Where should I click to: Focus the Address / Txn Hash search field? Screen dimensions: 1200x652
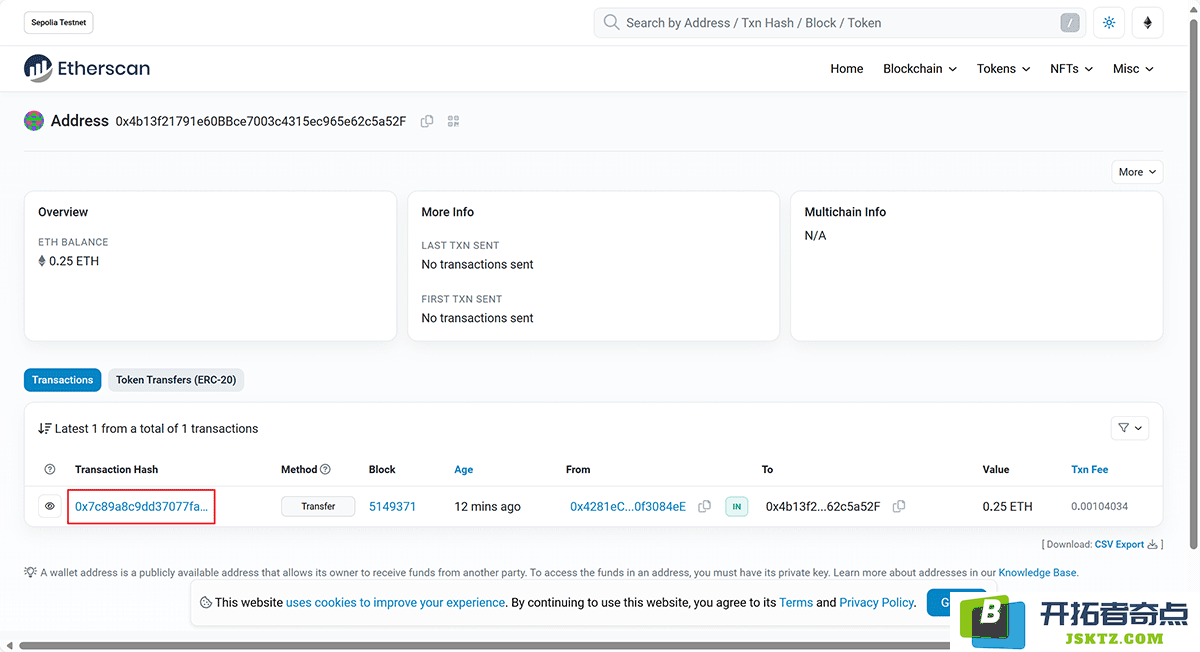tap(840, 23)
